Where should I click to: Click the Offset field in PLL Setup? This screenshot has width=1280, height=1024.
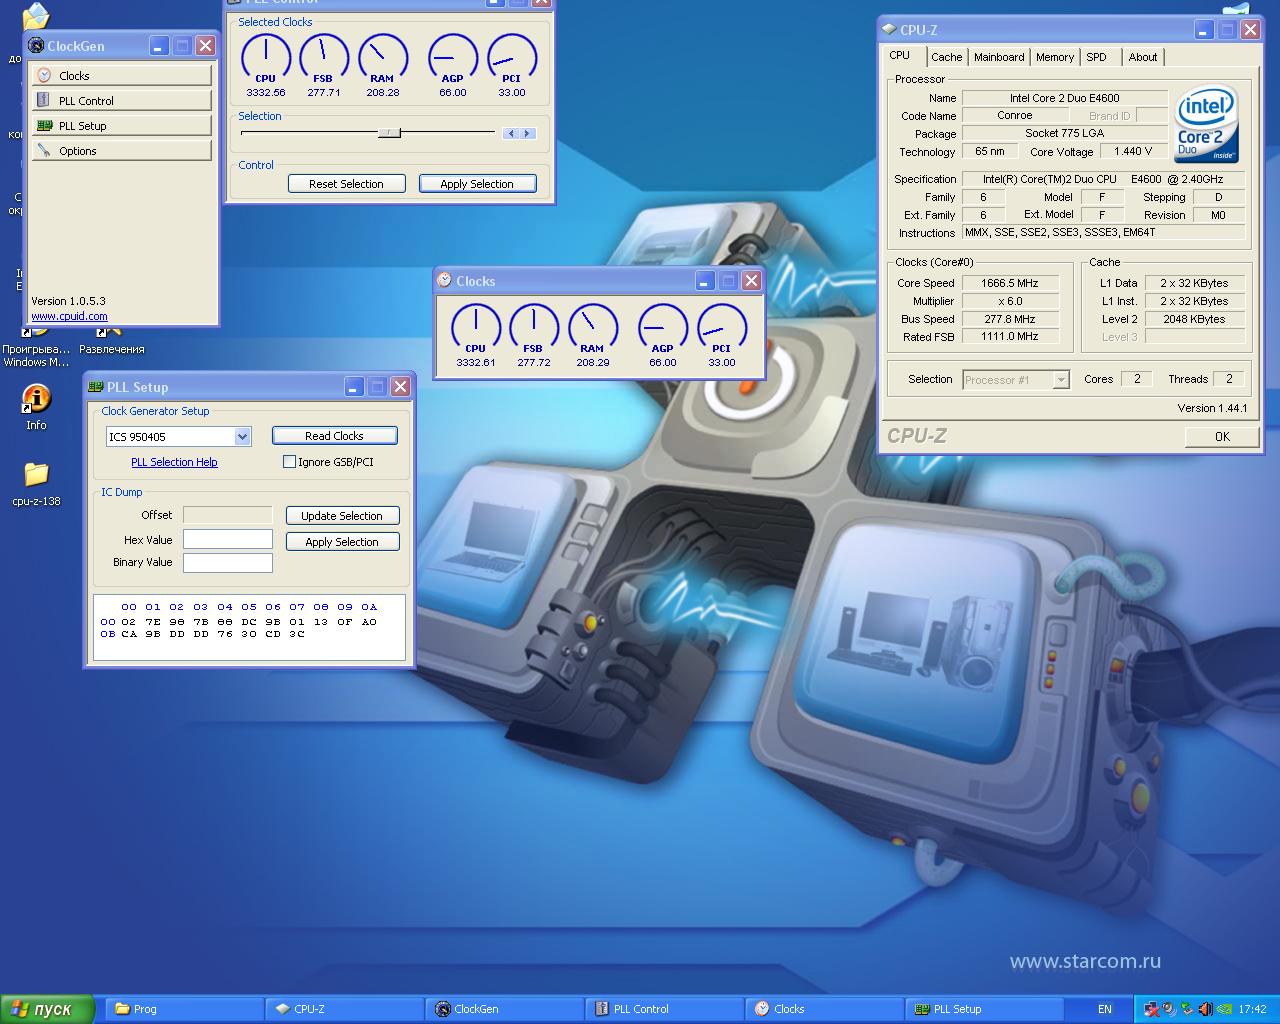click(228, 515)
